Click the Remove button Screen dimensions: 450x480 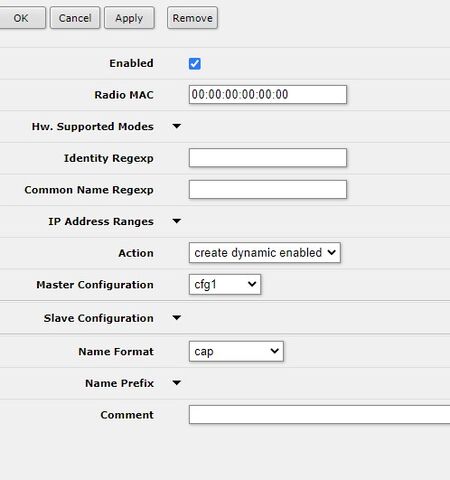[192, 18]
